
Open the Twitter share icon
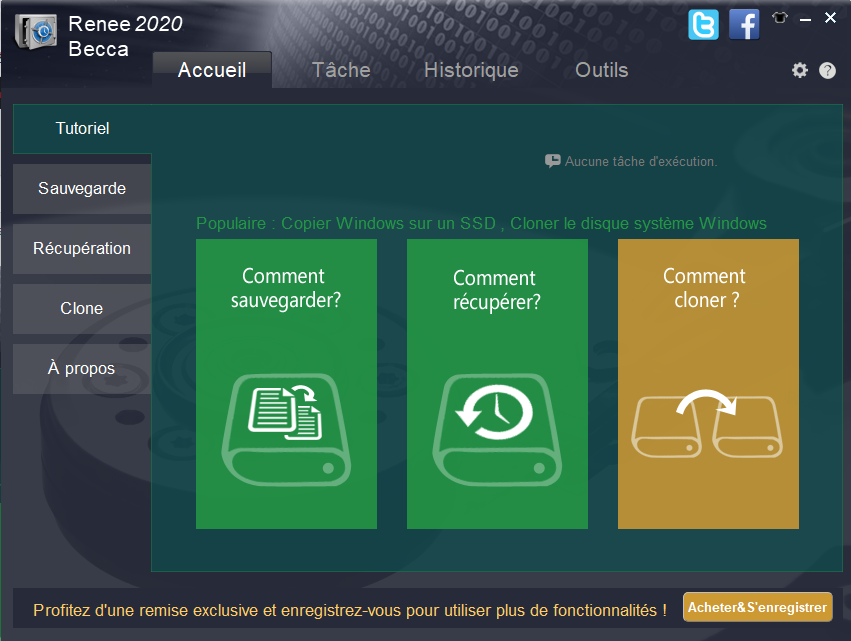tap(703, 24)
